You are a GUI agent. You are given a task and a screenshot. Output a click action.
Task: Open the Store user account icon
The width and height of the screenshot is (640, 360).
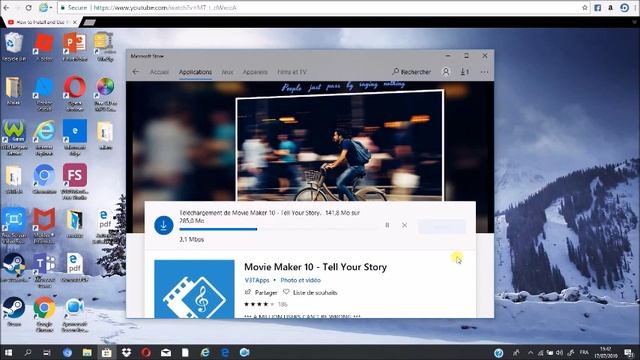coord(446,72)
